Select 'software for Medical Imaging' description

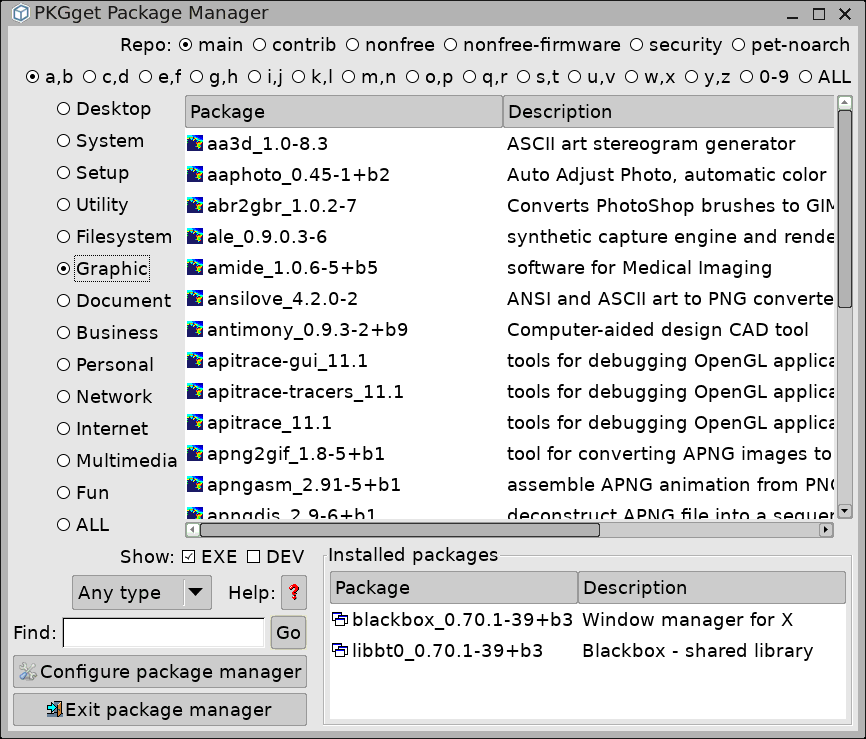pos(639,267)
